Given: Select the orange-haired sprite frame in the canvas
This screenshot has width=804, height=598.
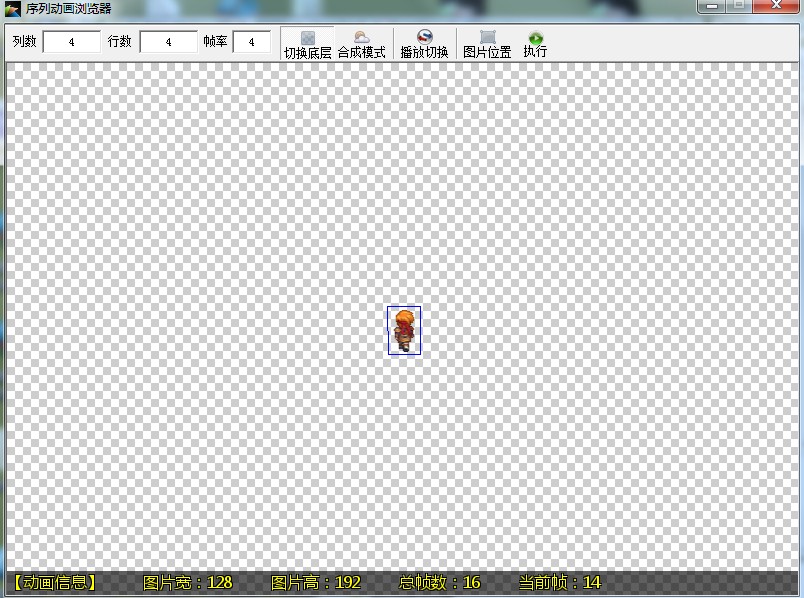Looking at the screenshot, I should [404, 330].
